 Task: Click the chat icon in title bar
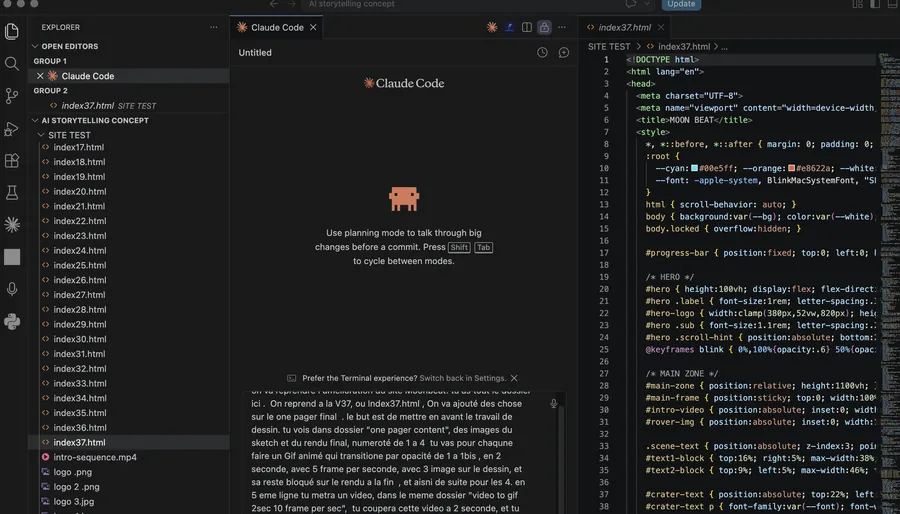point(631,4)
